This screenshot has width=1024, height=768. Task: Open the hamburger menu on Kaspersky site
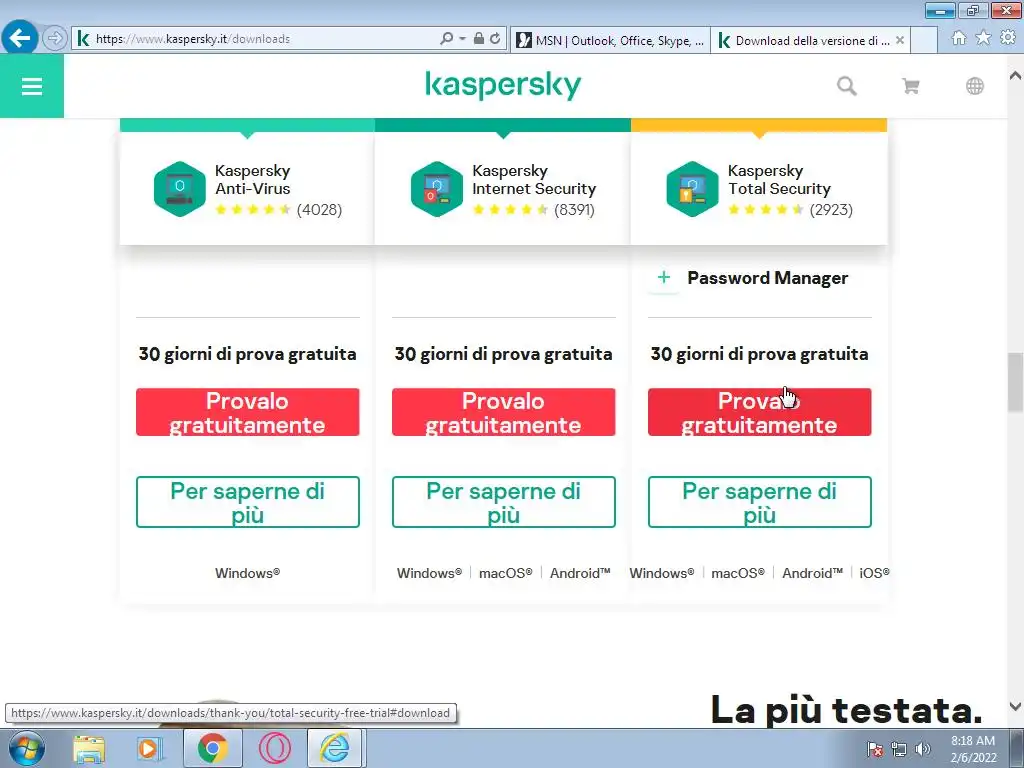point(31,86)
